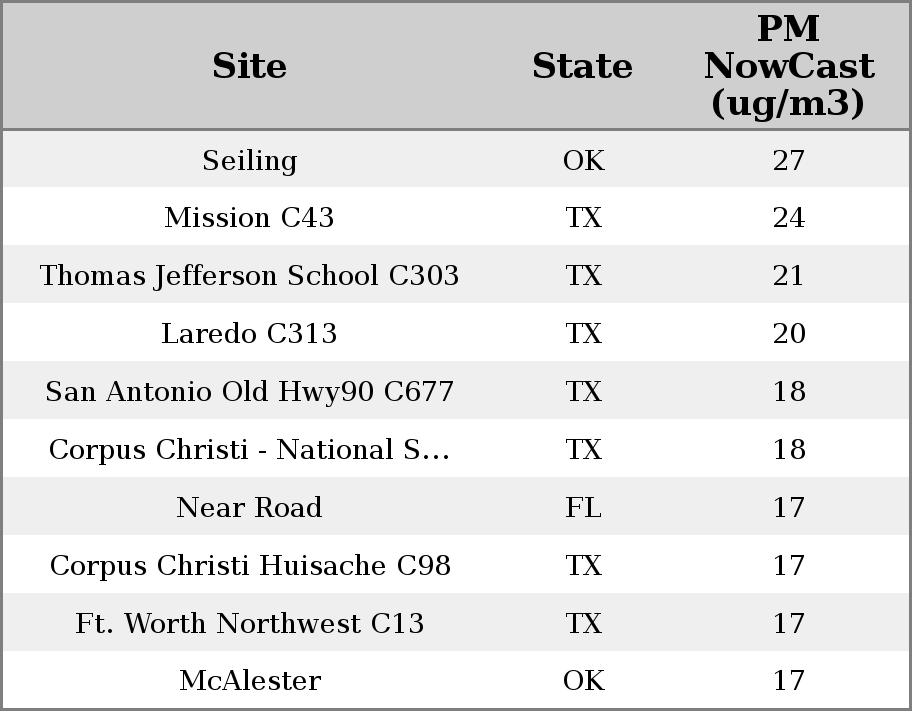Select the Mission C43 site cell
Screen dimensions: 912x711
(x=249, y=218)
